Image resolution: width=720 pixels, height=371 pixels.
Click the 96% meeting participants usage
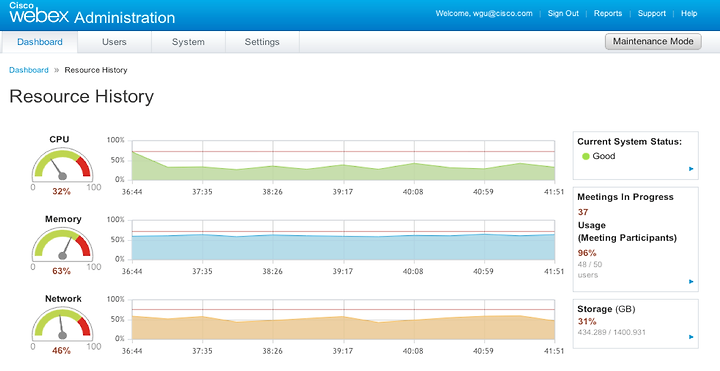(587, 253)
